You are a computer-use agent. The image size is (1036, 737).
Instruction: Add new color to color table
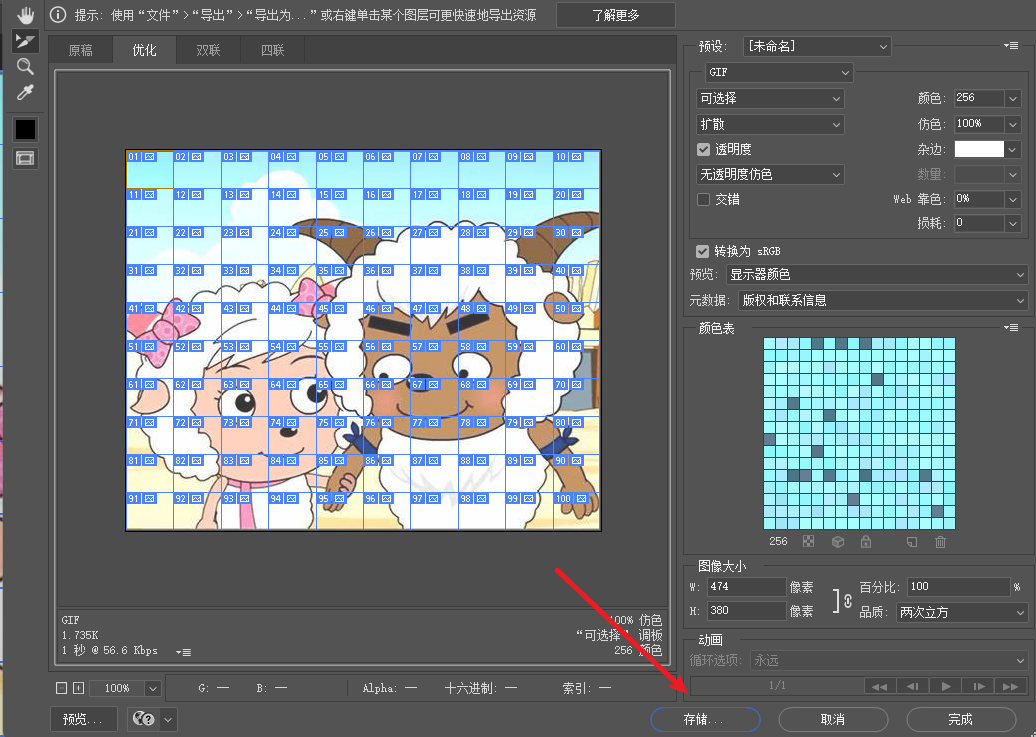pos(912,541)
